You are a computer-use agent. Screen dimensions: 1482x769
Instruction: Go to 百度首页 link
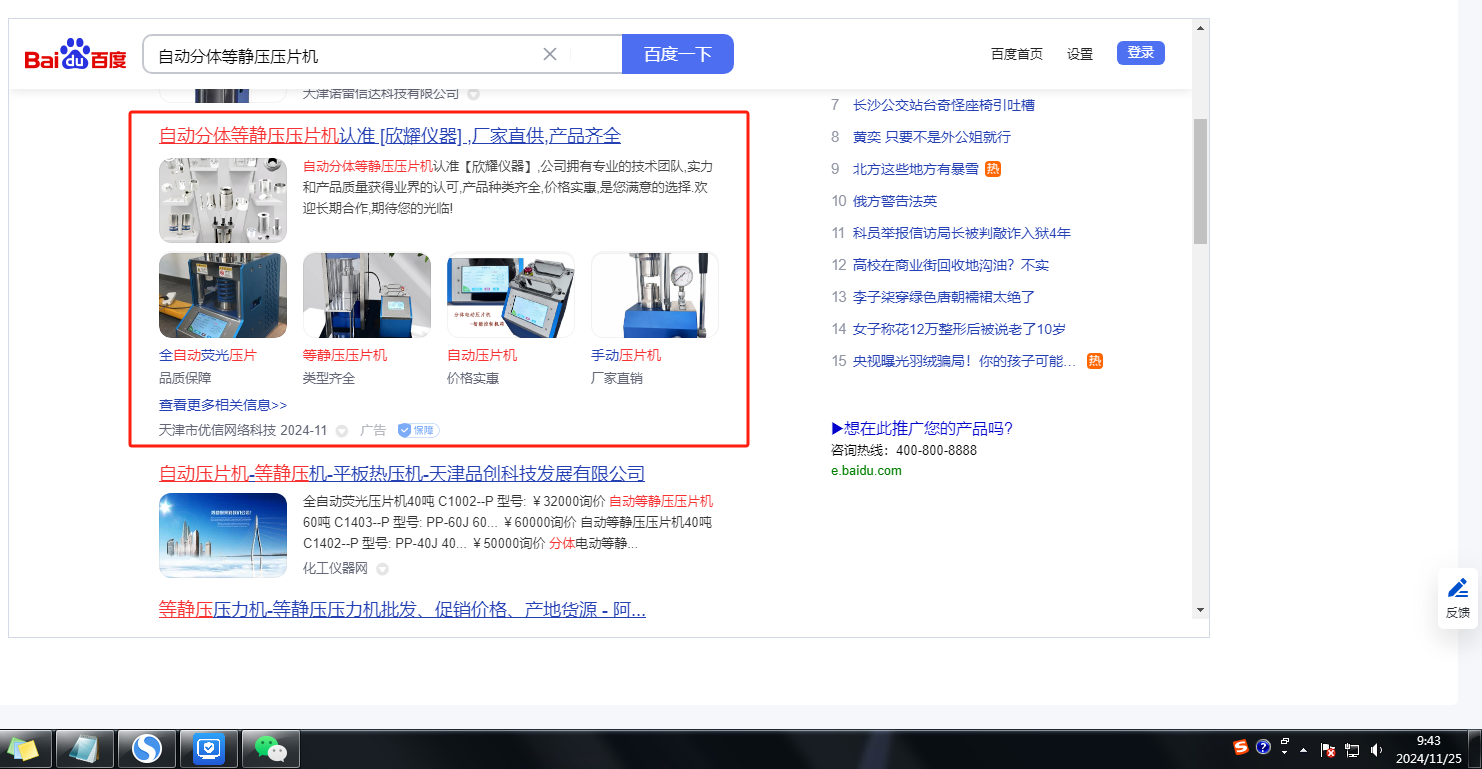tap(1017, 54)
